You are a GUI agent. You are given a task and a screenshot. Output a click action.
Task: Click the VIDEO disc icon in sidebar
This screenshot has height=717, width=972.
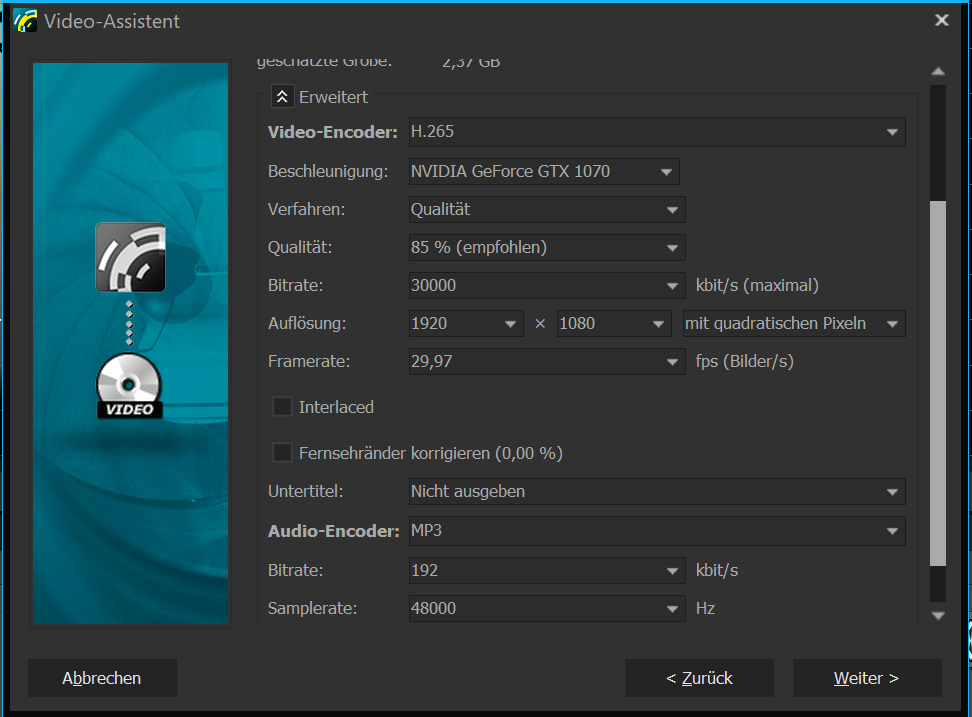(x=129, y=387)
